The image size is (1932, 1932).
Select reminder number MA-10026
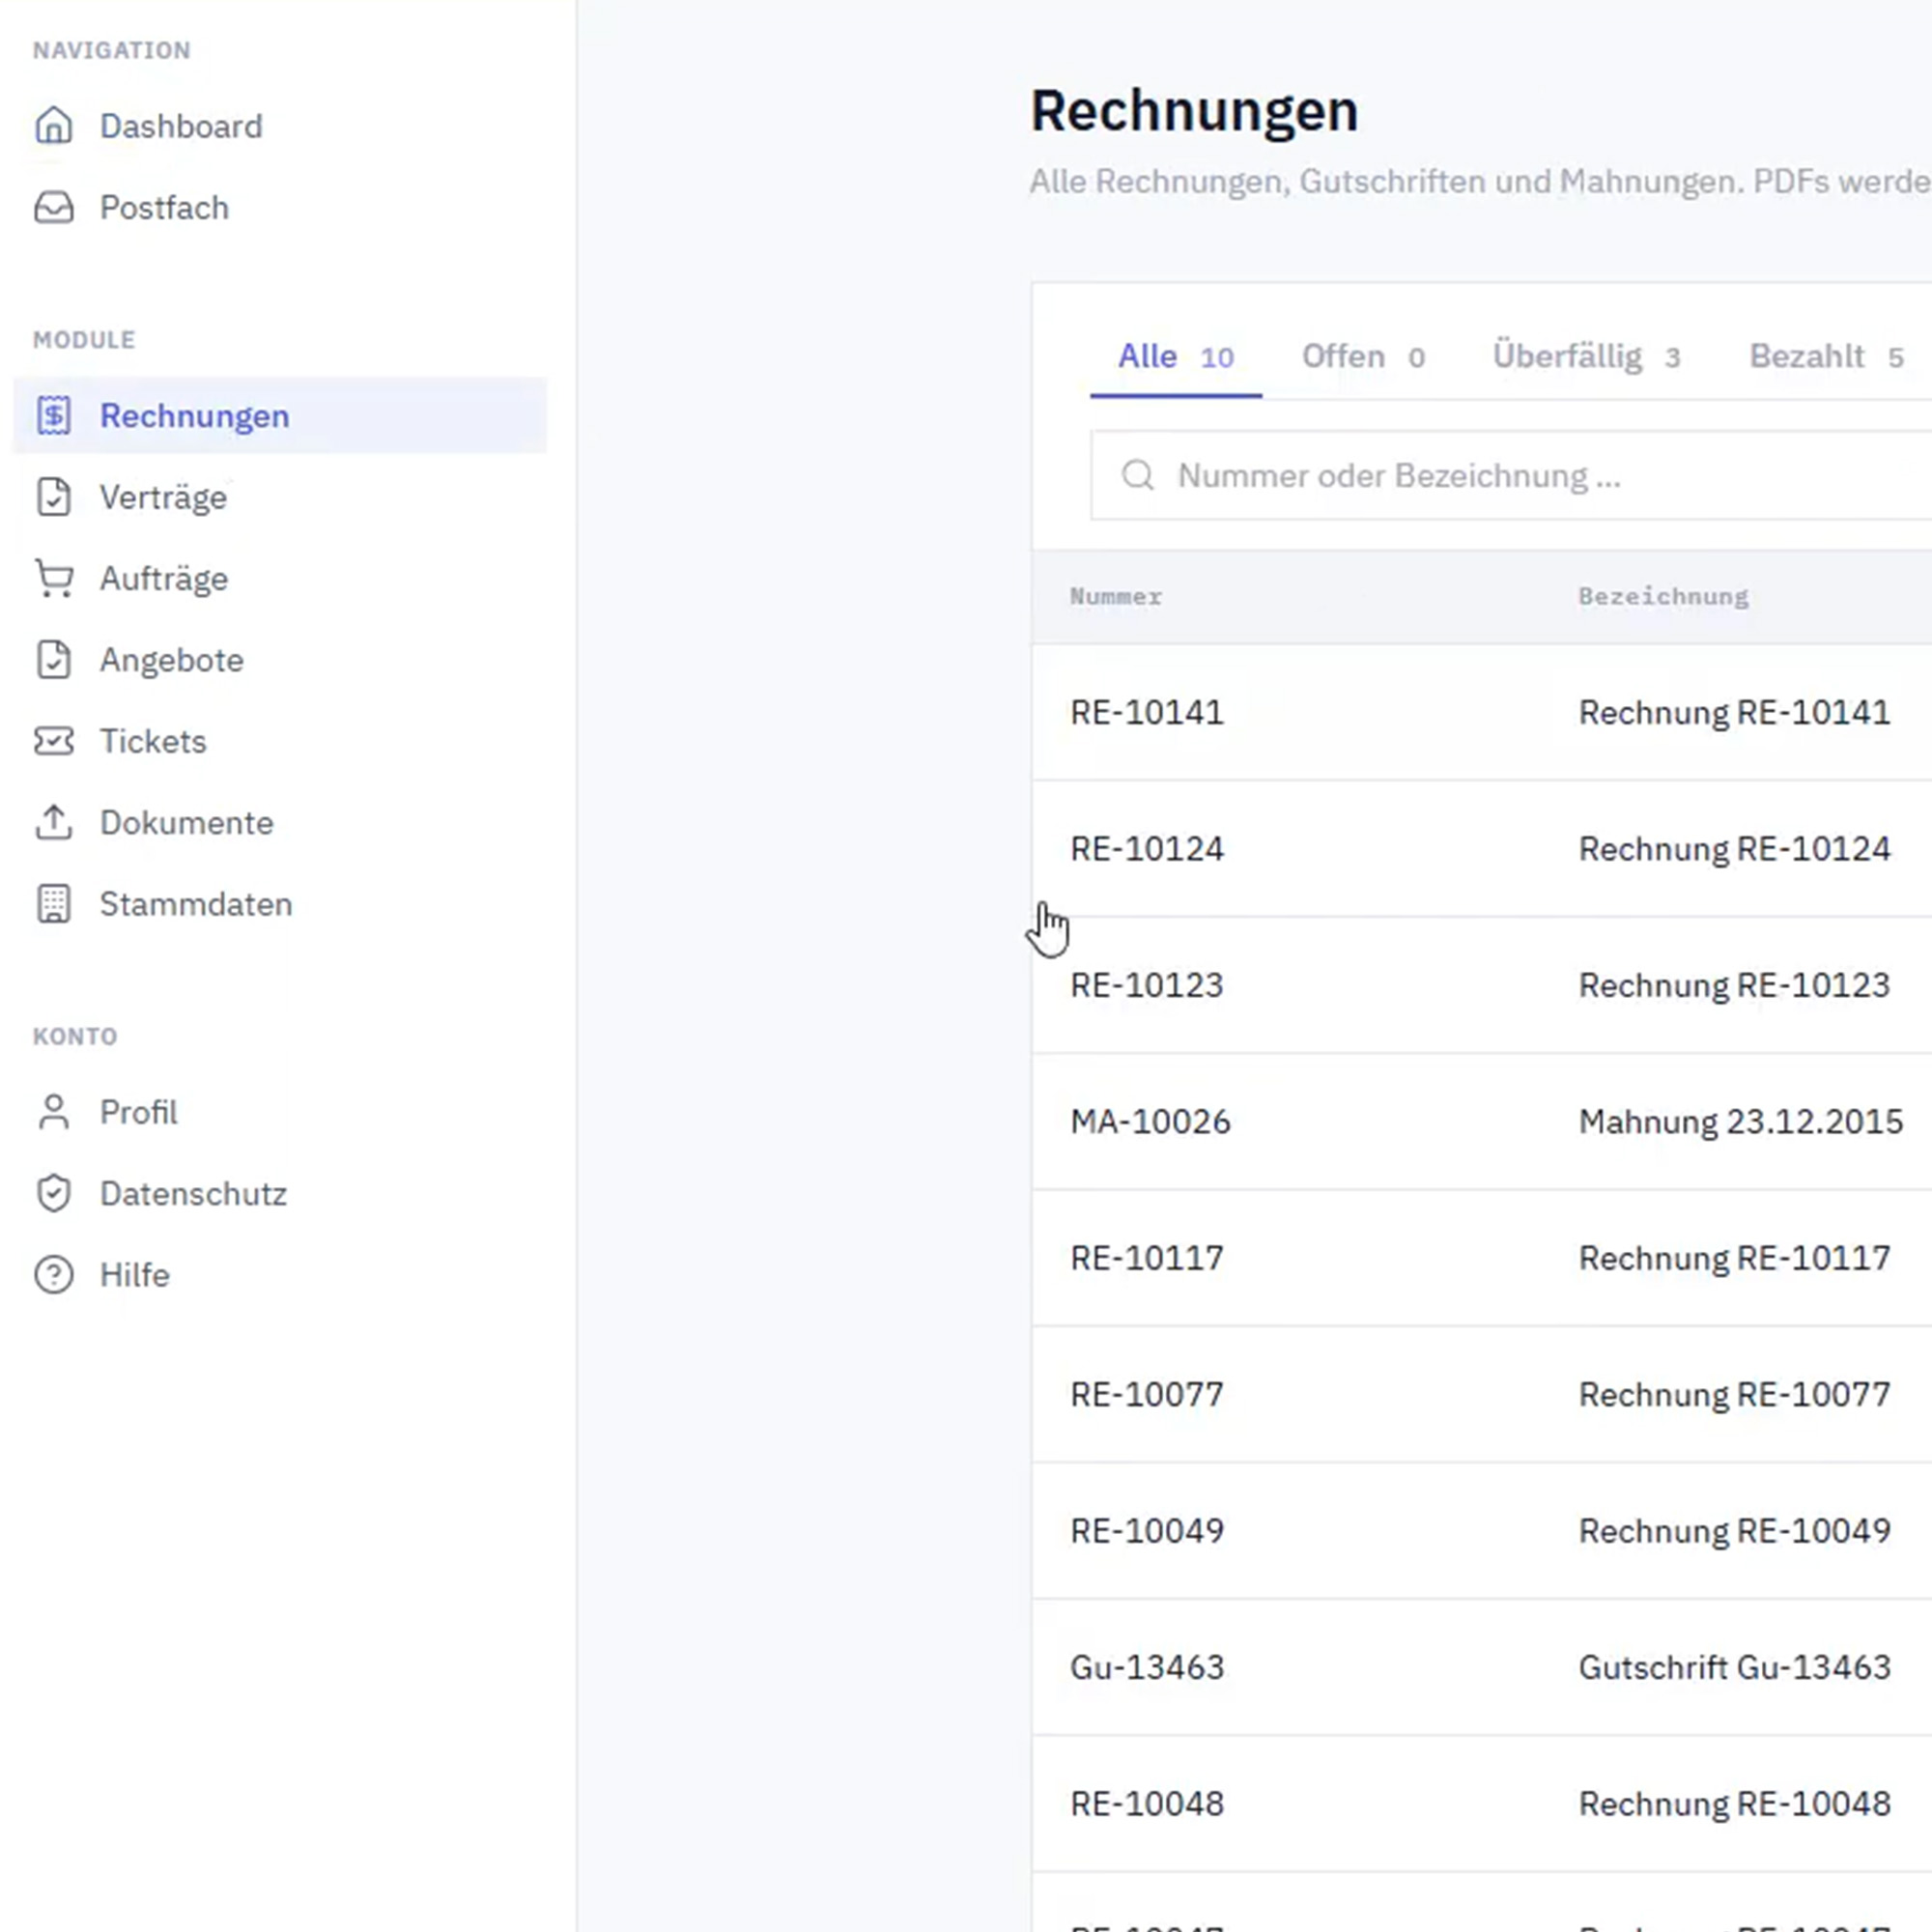click(1150, 1122)
